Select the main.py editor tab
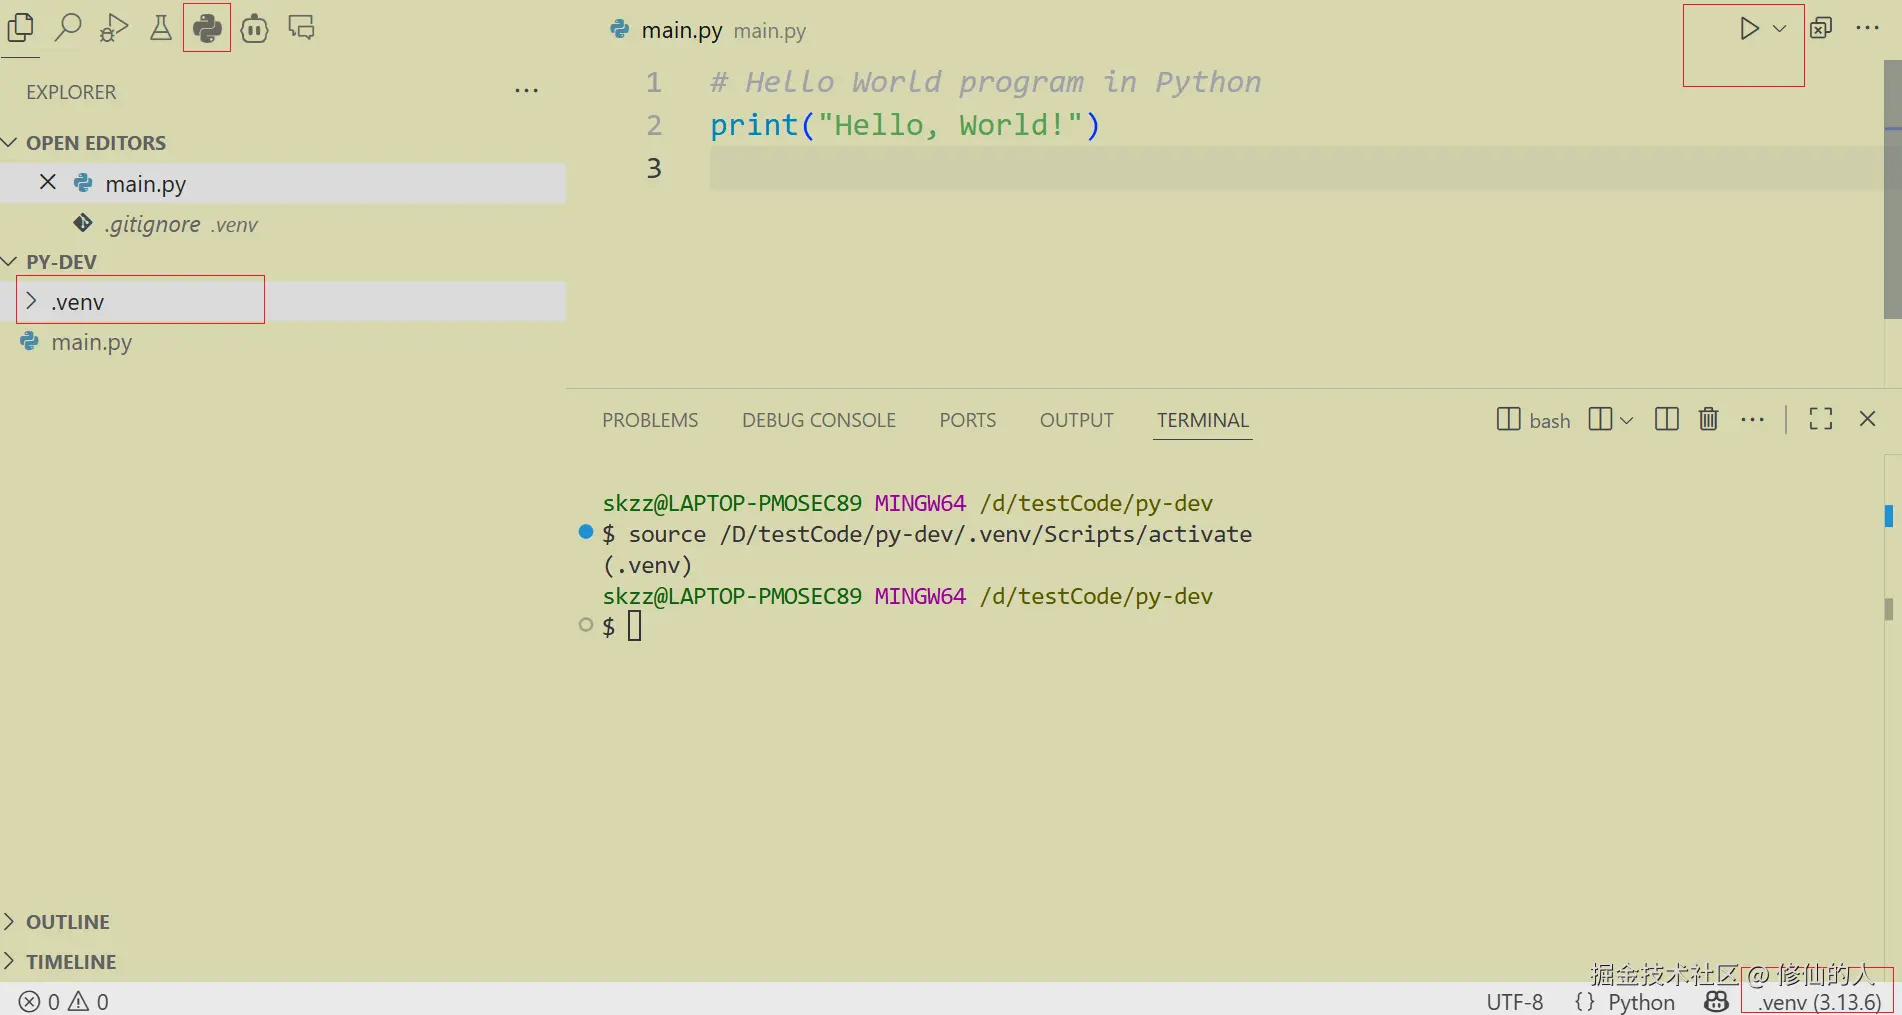The height and width of the screenshot is (1015, 1902). pos(682,30)
